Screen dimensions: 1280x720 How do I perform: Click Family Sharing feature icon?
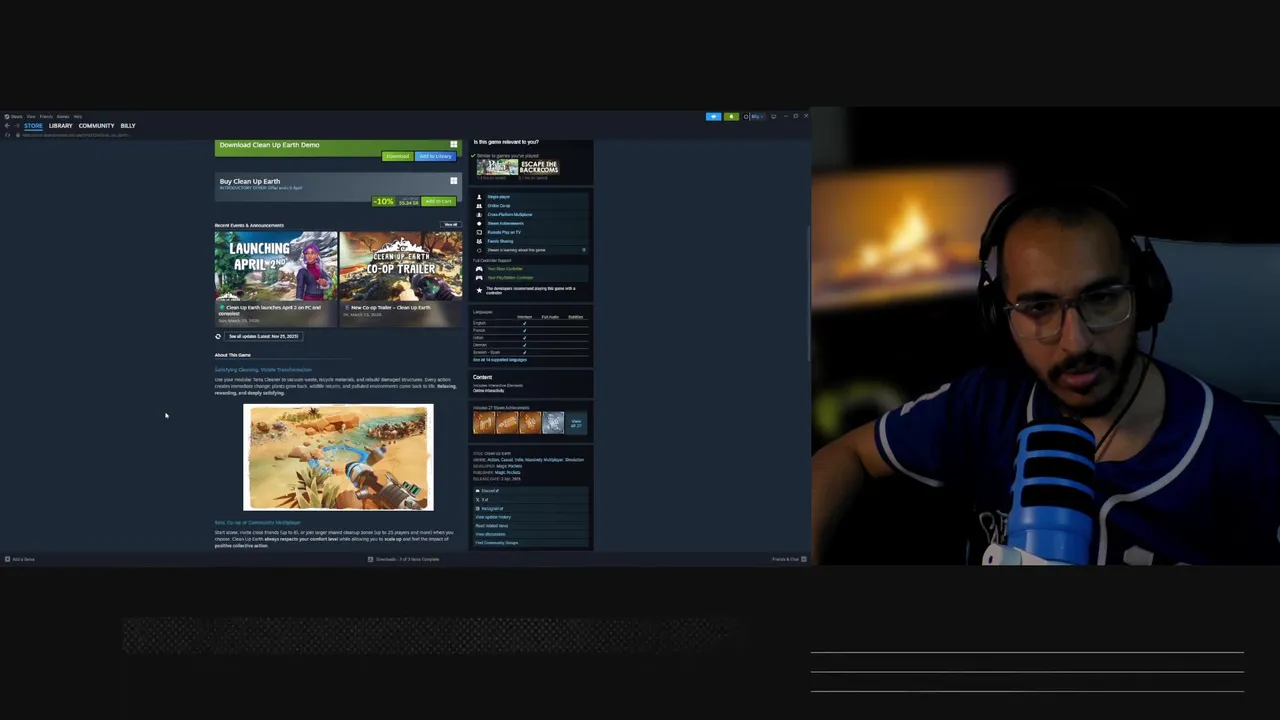click(479, 241)
